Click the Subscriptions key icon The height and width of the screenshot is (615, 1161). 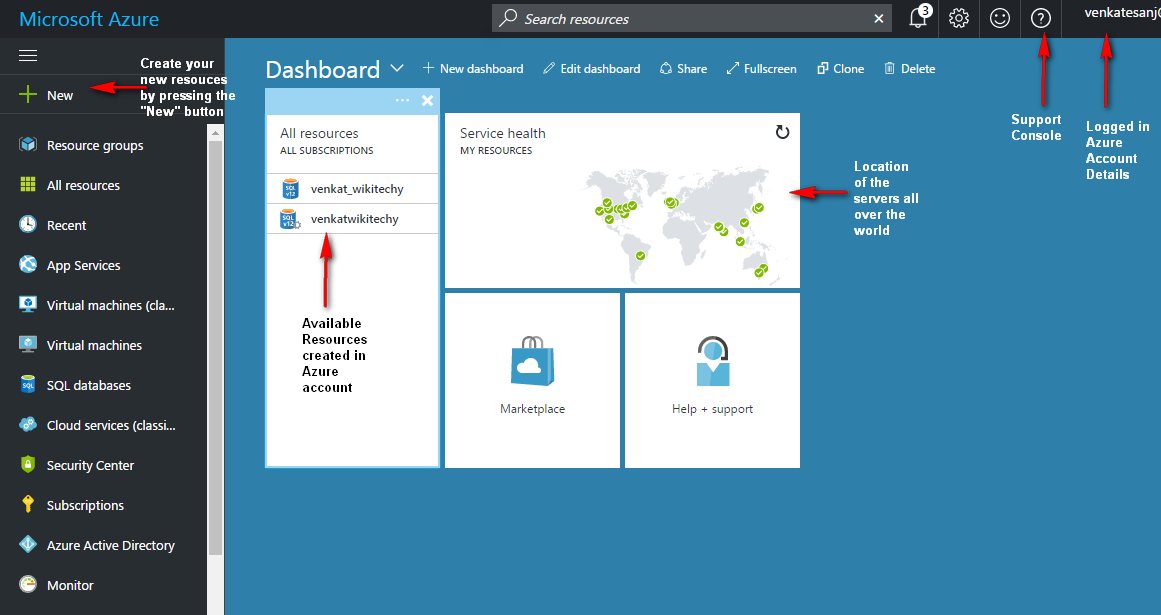[28, 504]
